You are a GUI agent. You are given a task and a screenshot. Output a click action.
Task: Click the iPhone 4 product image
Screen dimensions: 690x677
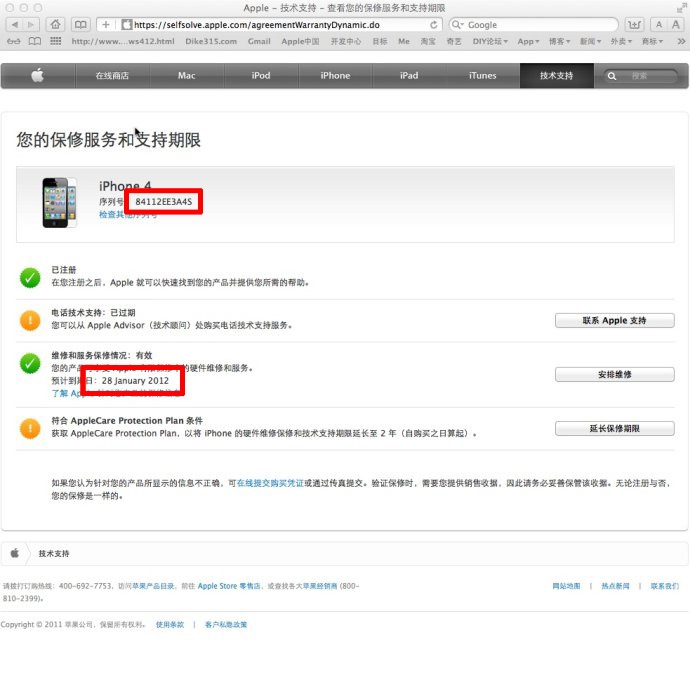coord(59,201)
